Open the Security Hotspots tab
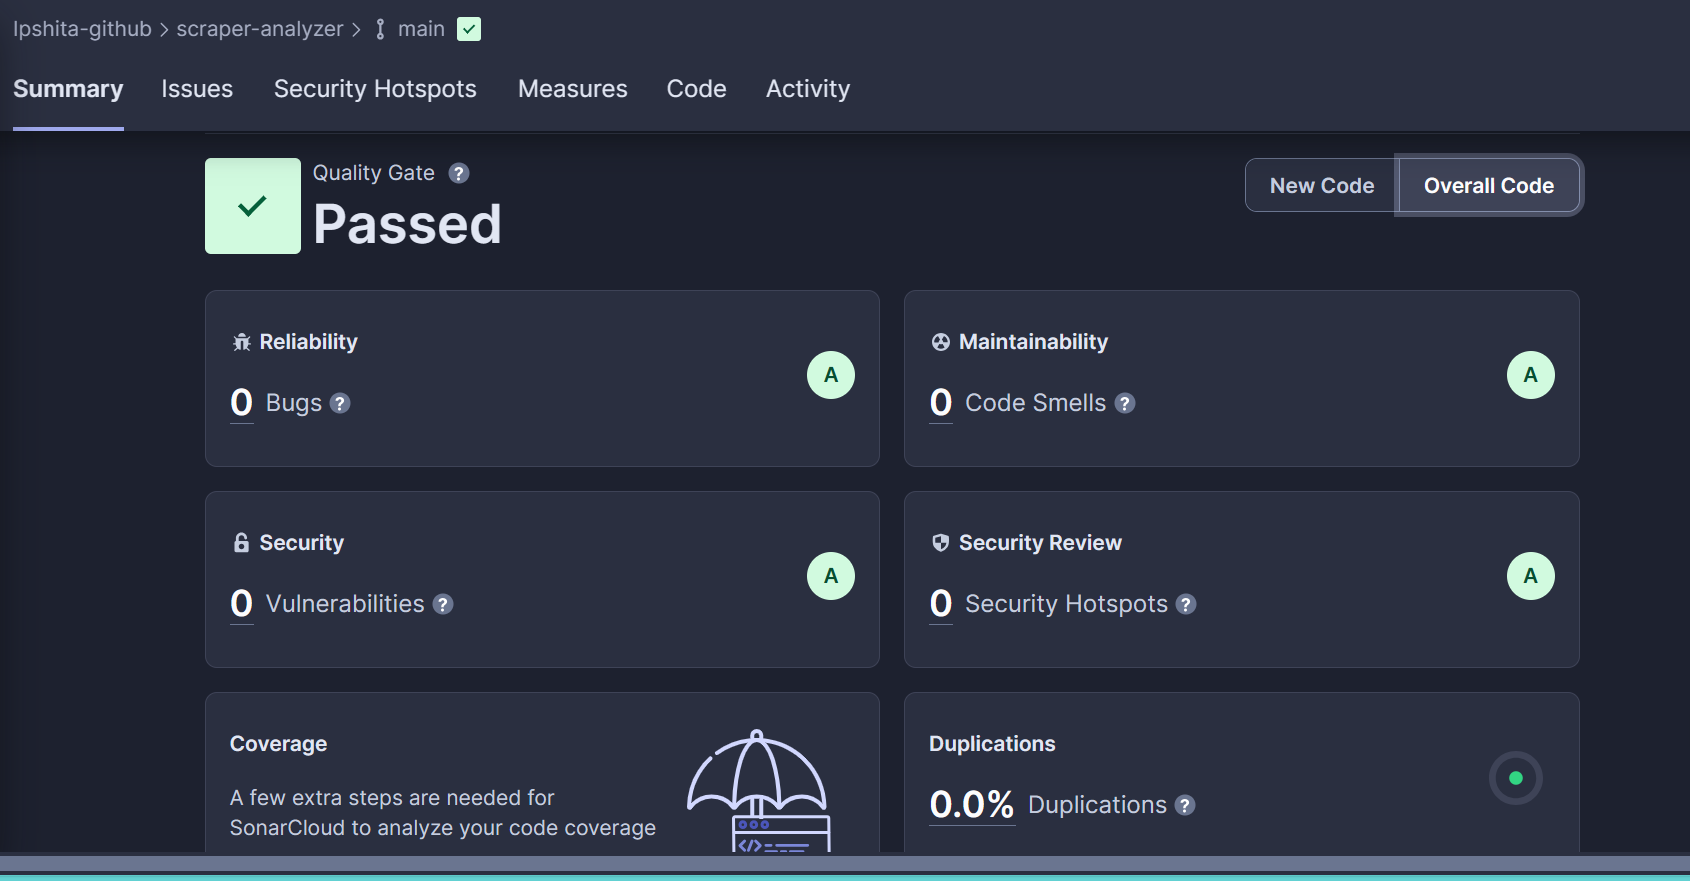Image resolution: width=1690 pixels, height=881 pixels. [x=375, y=89]
